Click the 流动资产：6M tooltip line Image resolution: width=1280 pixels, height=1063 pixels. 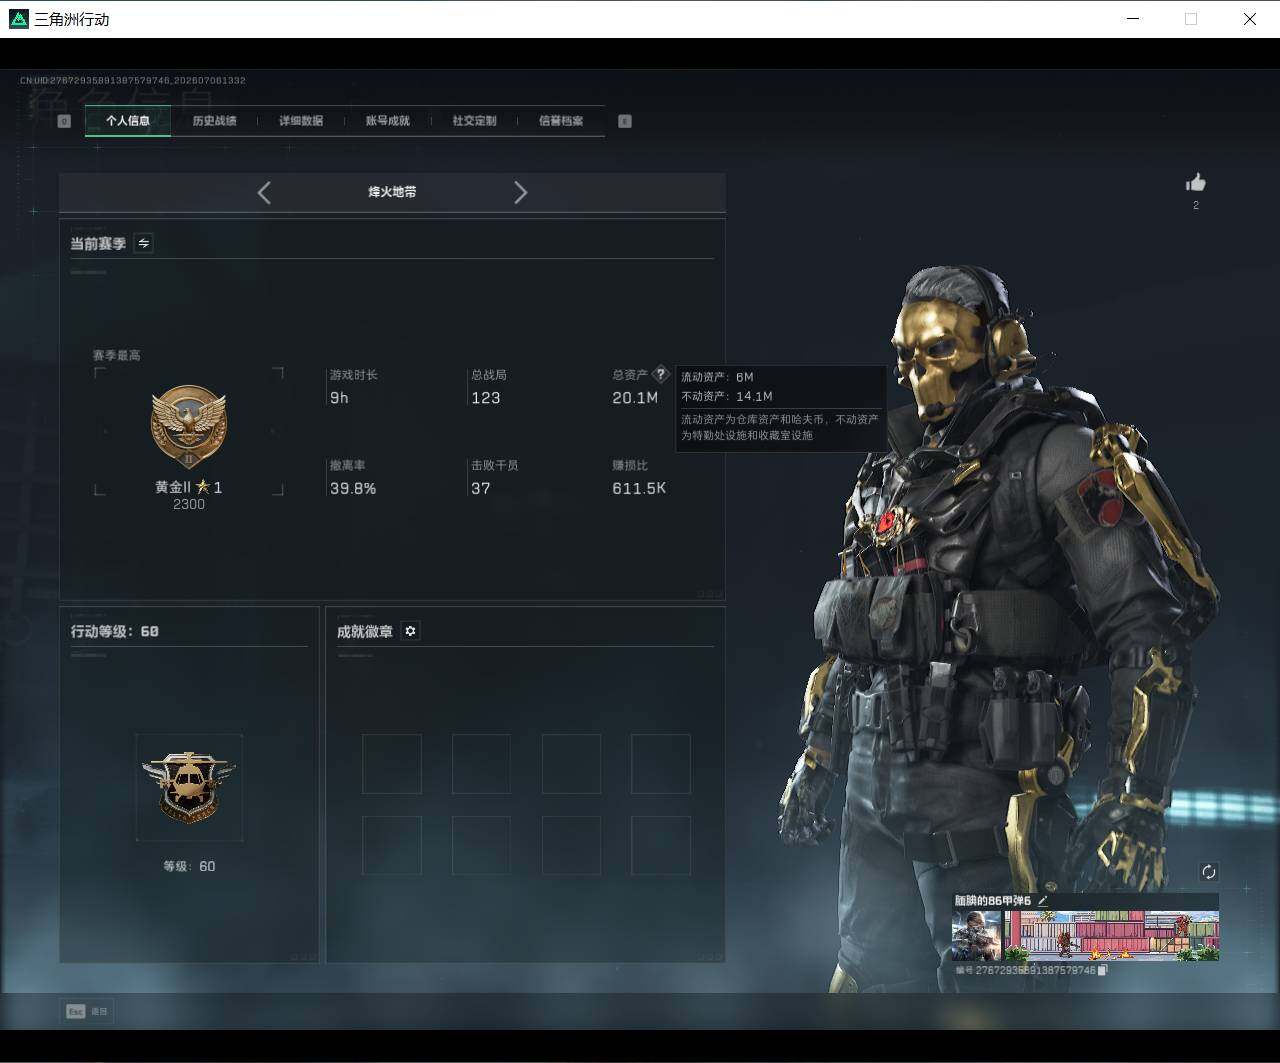(717, 377)
